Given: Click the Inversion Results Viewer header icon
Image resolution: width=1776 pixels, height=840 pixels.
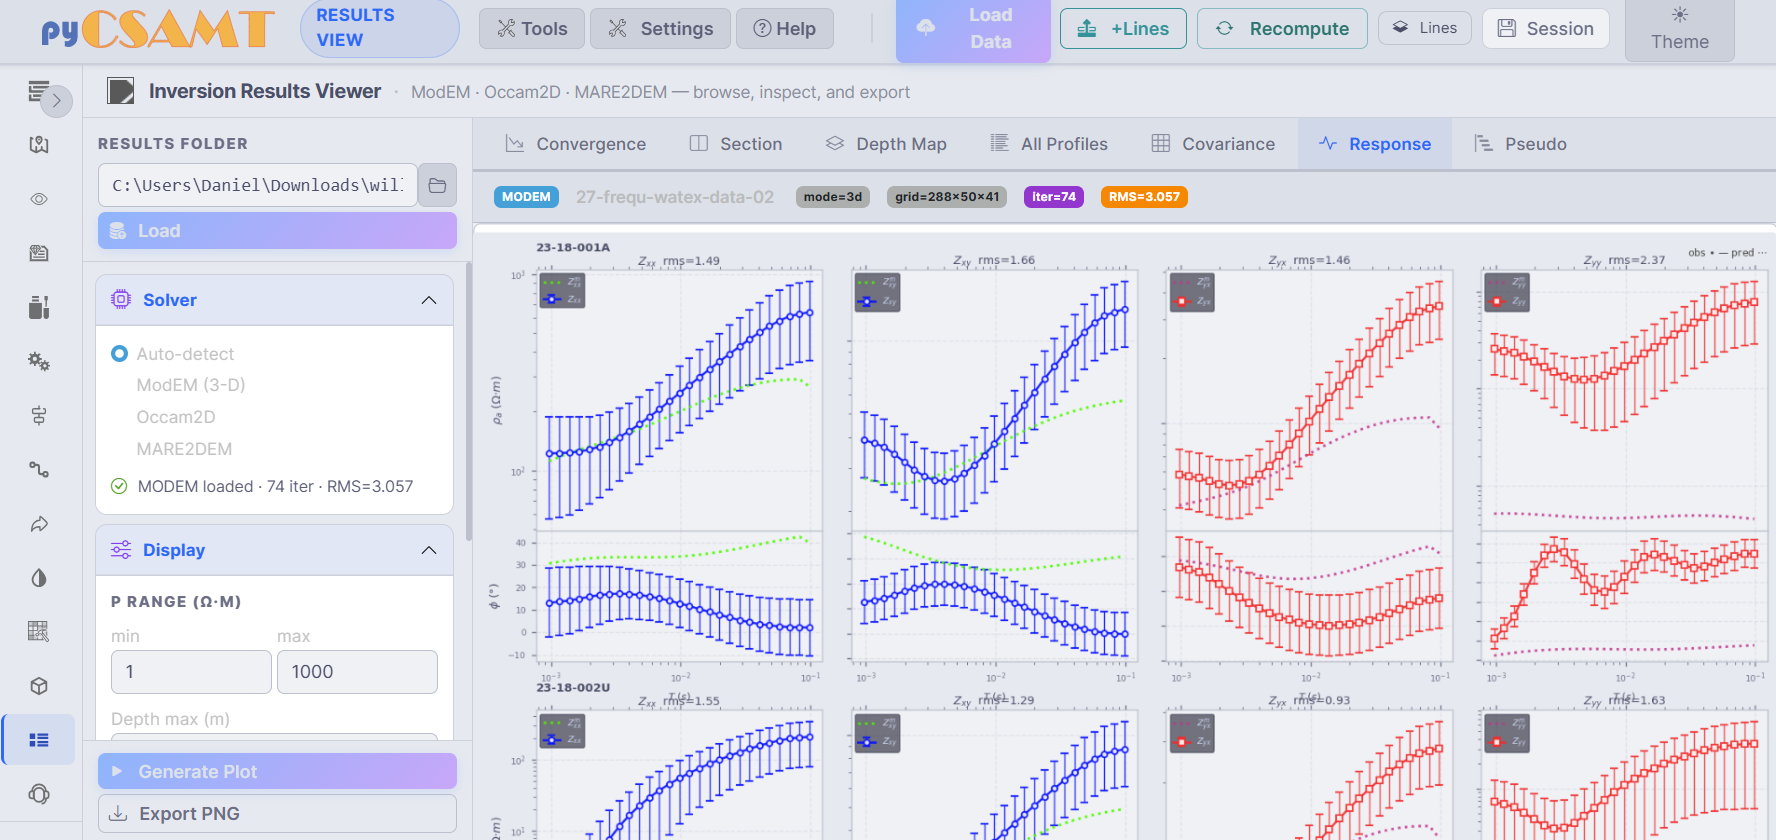Looking at the screenshot, I should click(x=121, y=92).
